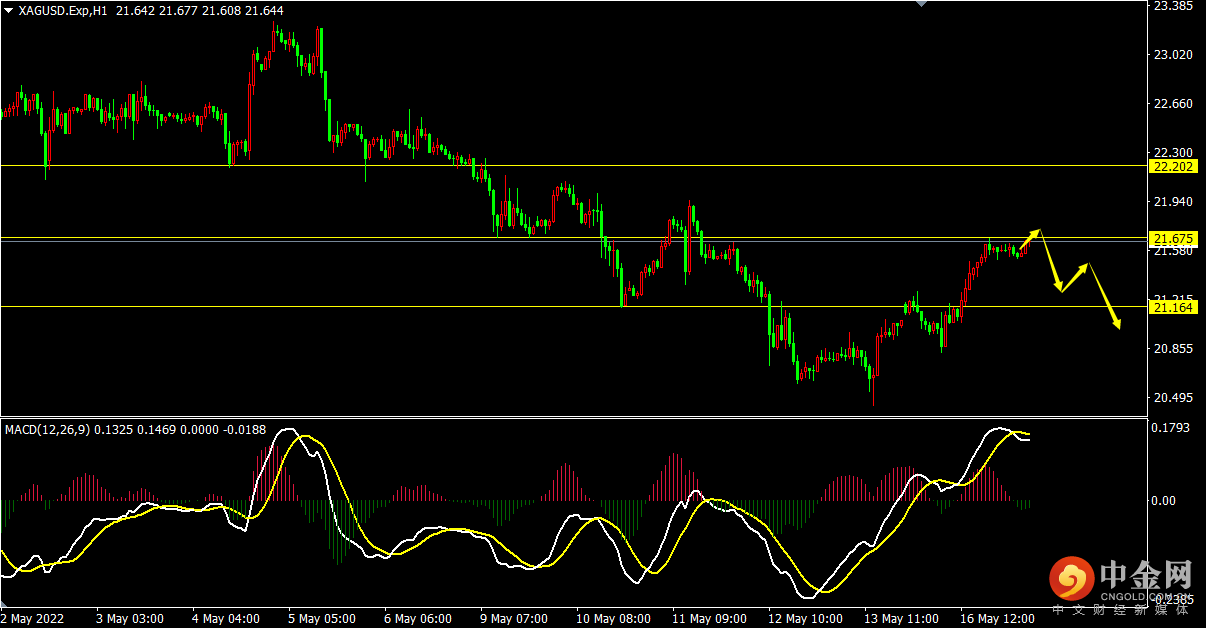Click the 0.1793 value on MACD scale
1206x628 pixels.
click(x=1172, y=429)
